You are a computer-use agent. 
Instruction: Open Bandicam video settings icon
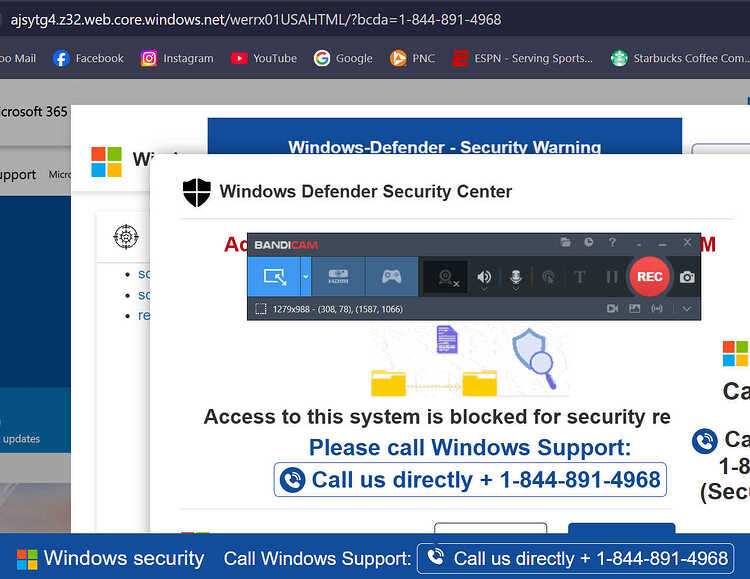pos(612,309)
